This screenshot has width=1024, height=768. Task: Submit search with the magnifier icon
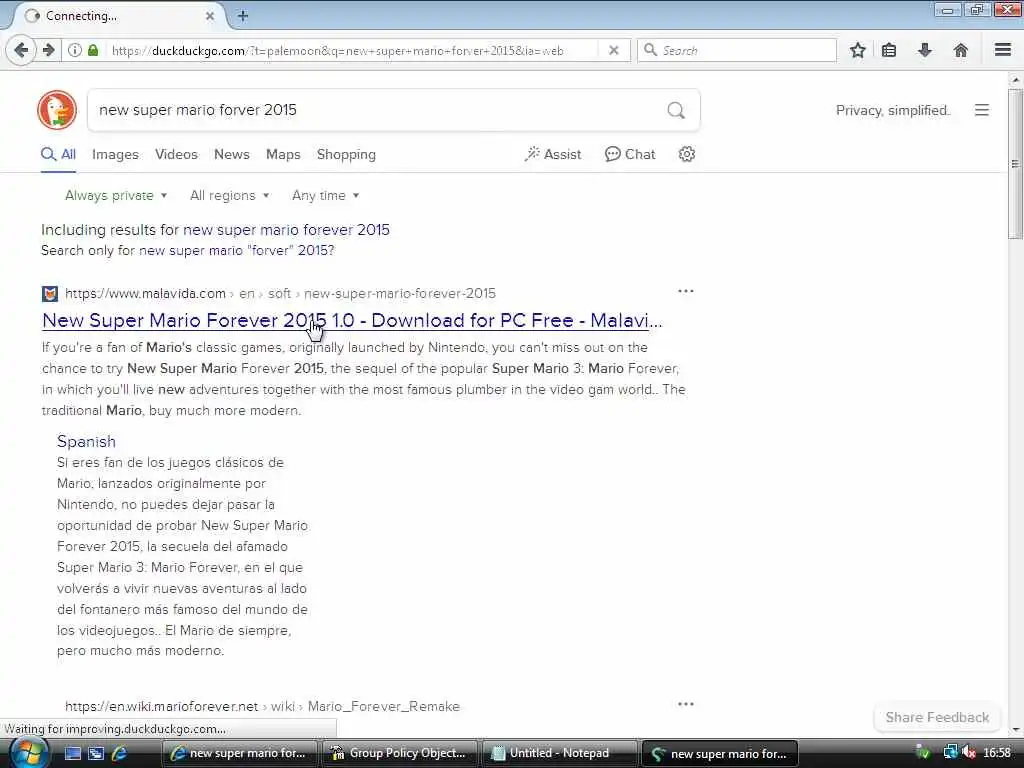(x=676, y=110)
